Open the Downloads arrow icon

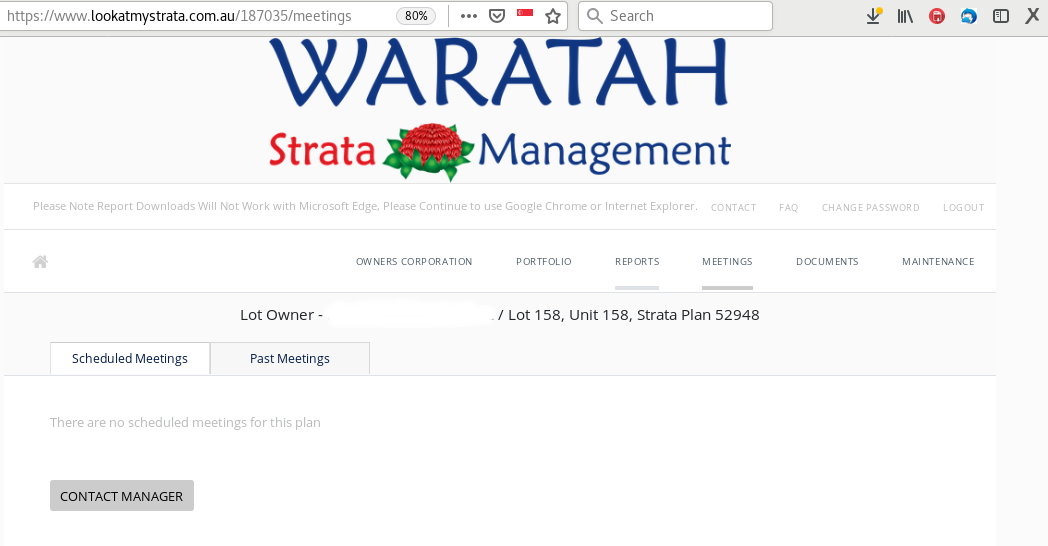[x=874, y=16]
